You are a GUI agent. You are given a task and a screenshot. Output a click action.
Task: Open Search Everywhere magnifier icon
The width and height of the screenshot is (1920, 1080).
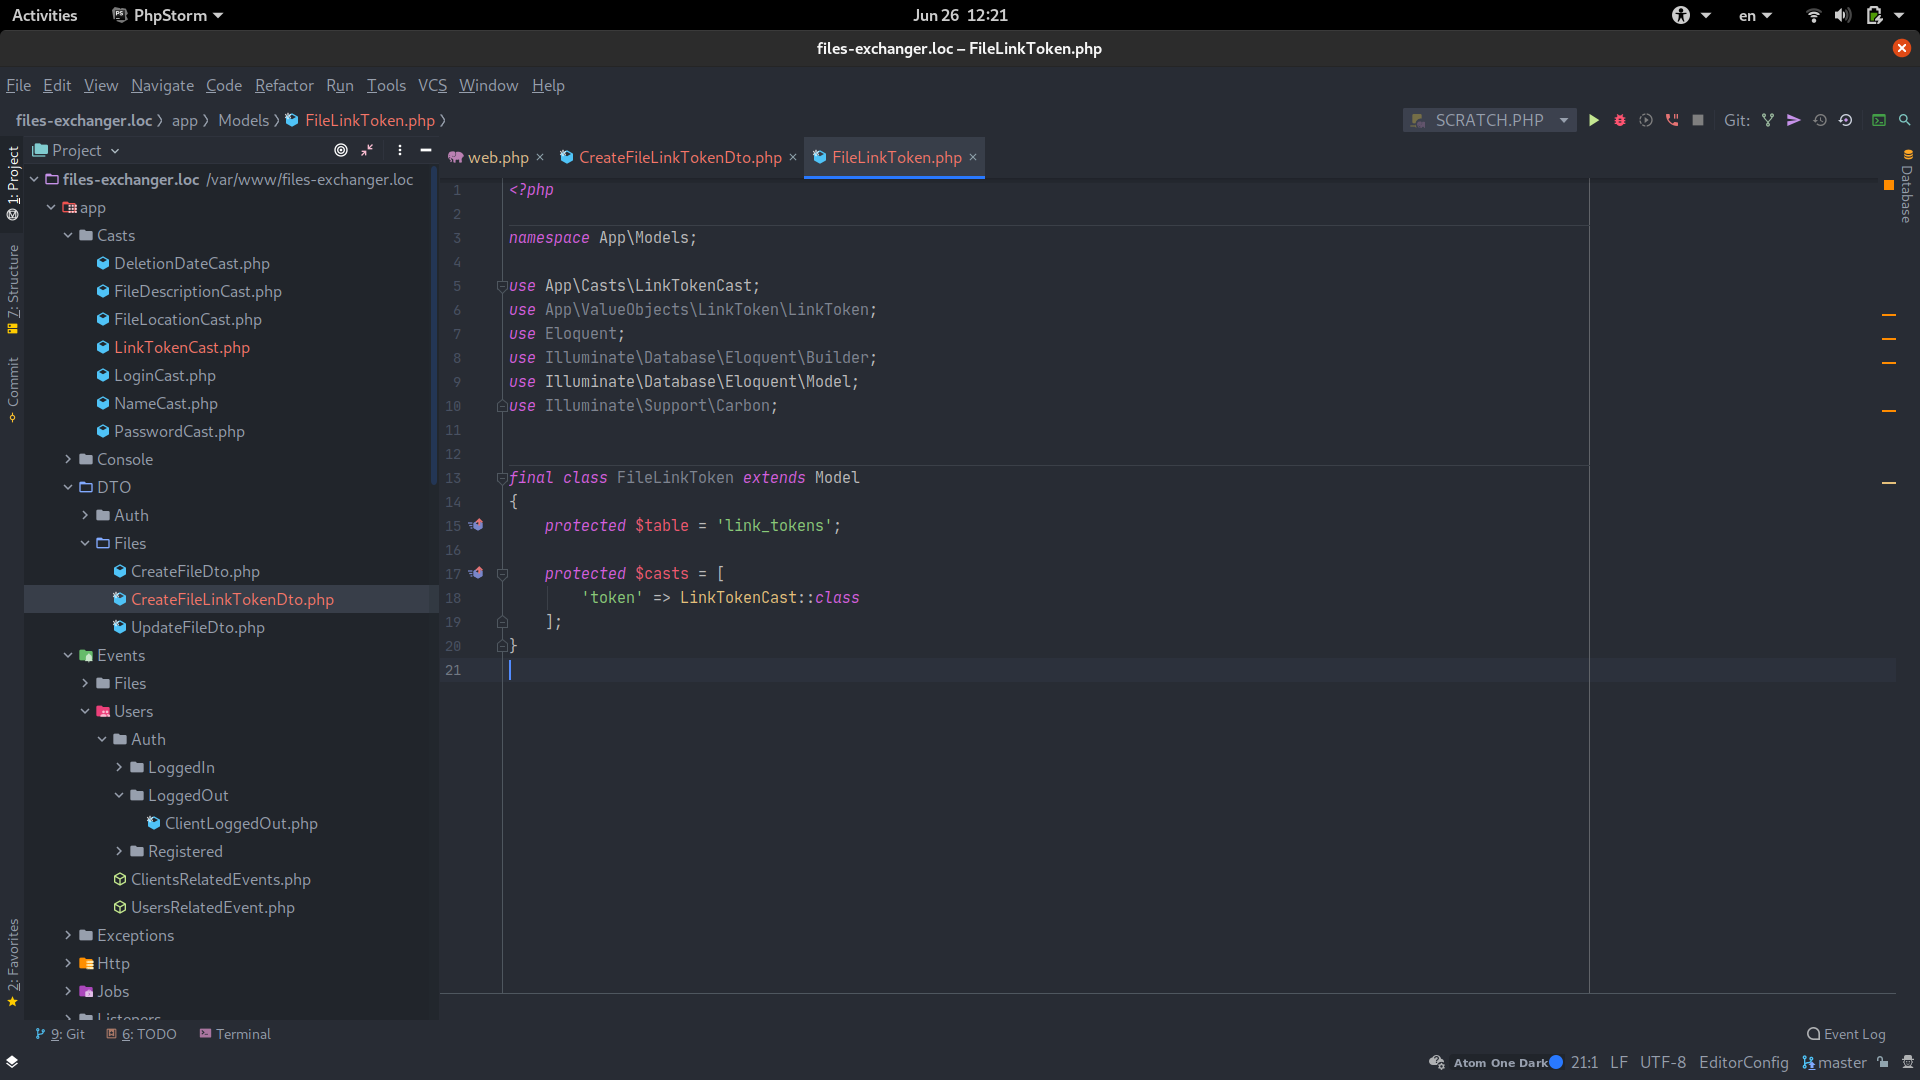tap(1905, 120)
